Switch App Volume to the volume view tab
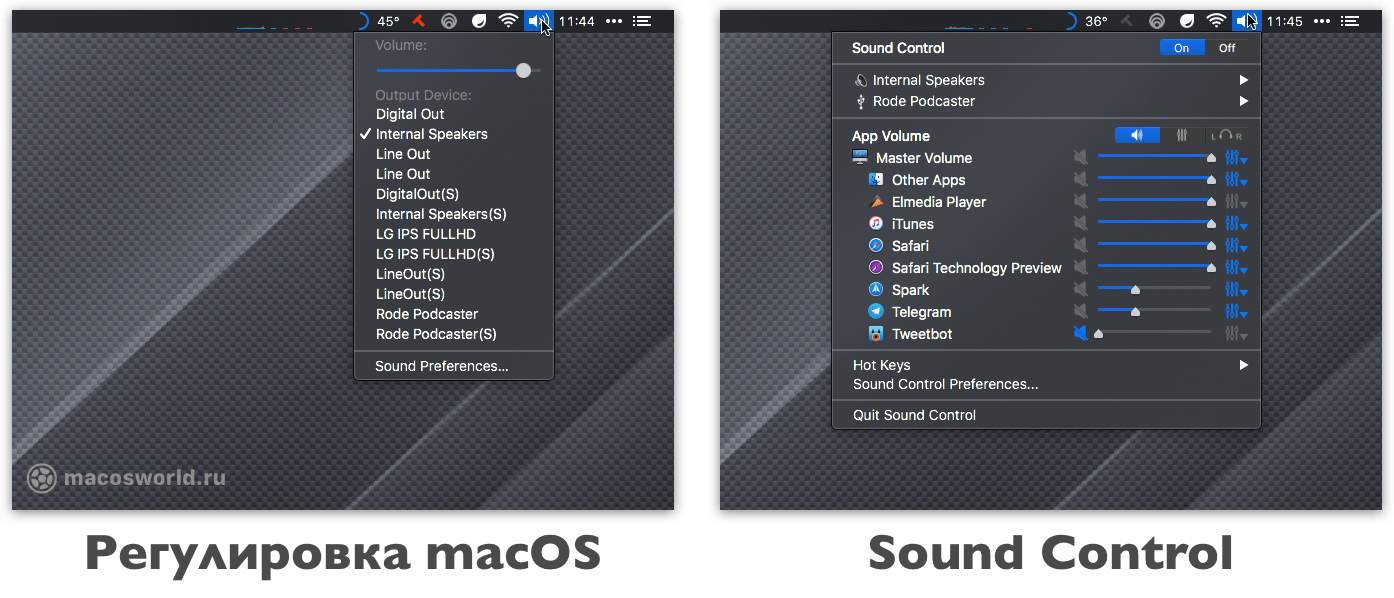The image size is (1394, 598). tap(1137, 136)
